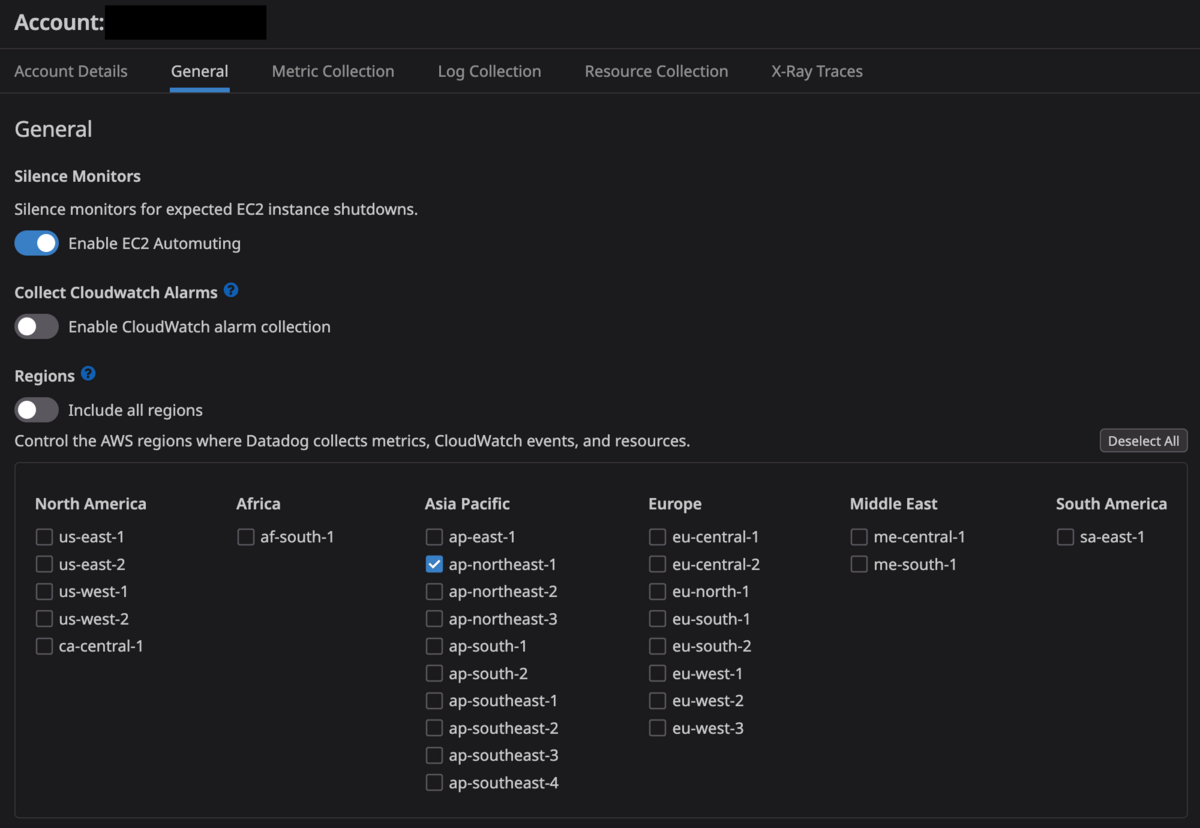The height and width of the screenshot is (828, 1200).
Task: Select the ap-southeast-1 checkbox
Action: [x=434, y=701]
